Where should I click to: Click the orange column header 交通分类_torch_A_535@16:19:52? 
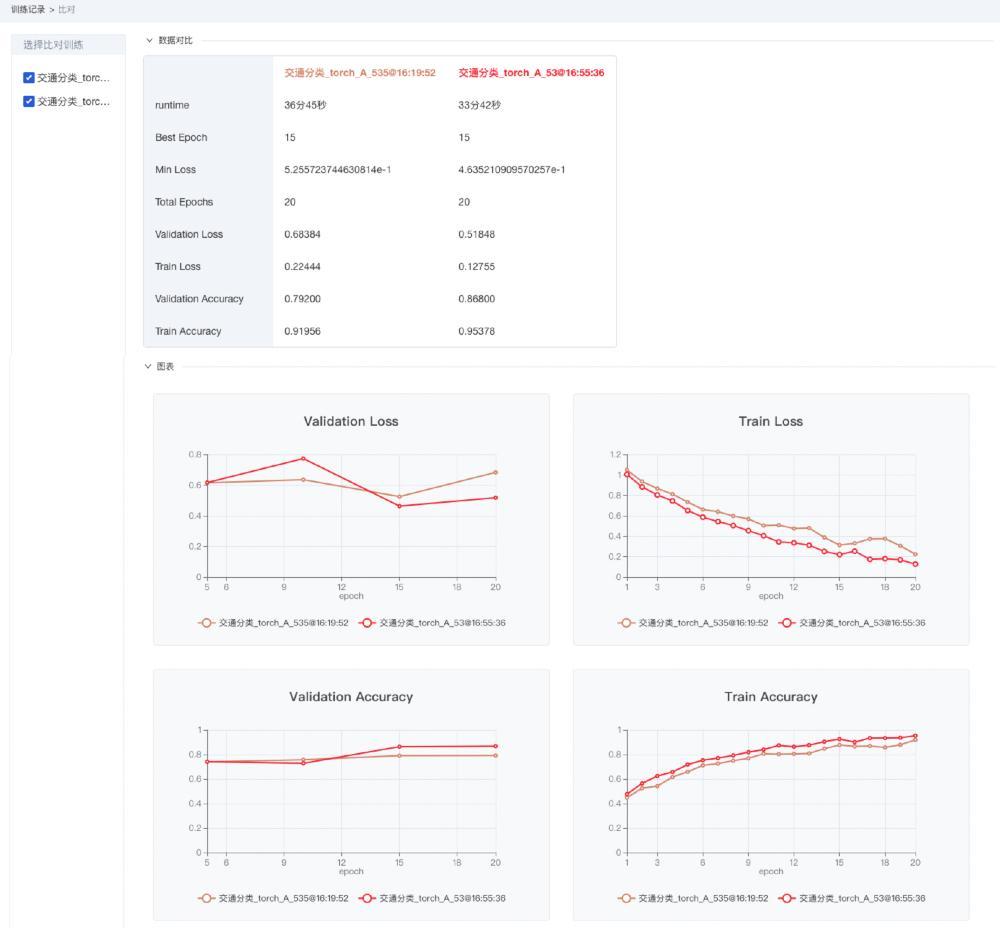[360, 73]
